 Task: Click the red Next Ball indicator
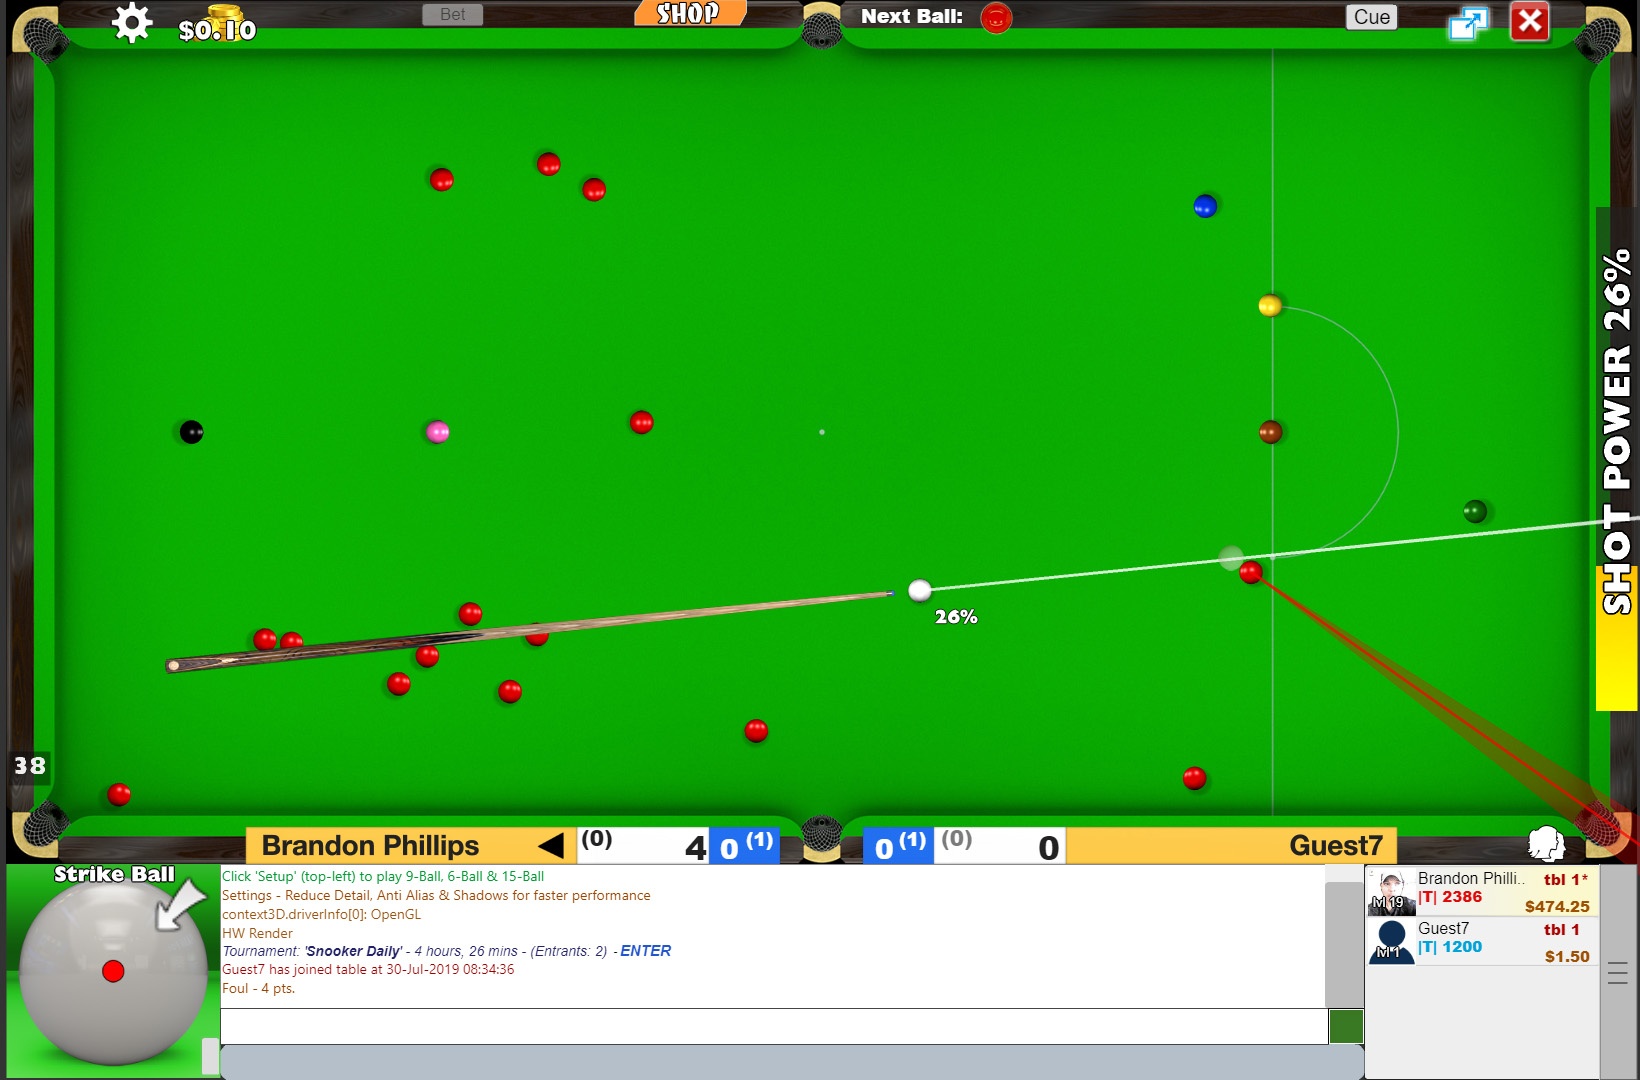(996, 18)
